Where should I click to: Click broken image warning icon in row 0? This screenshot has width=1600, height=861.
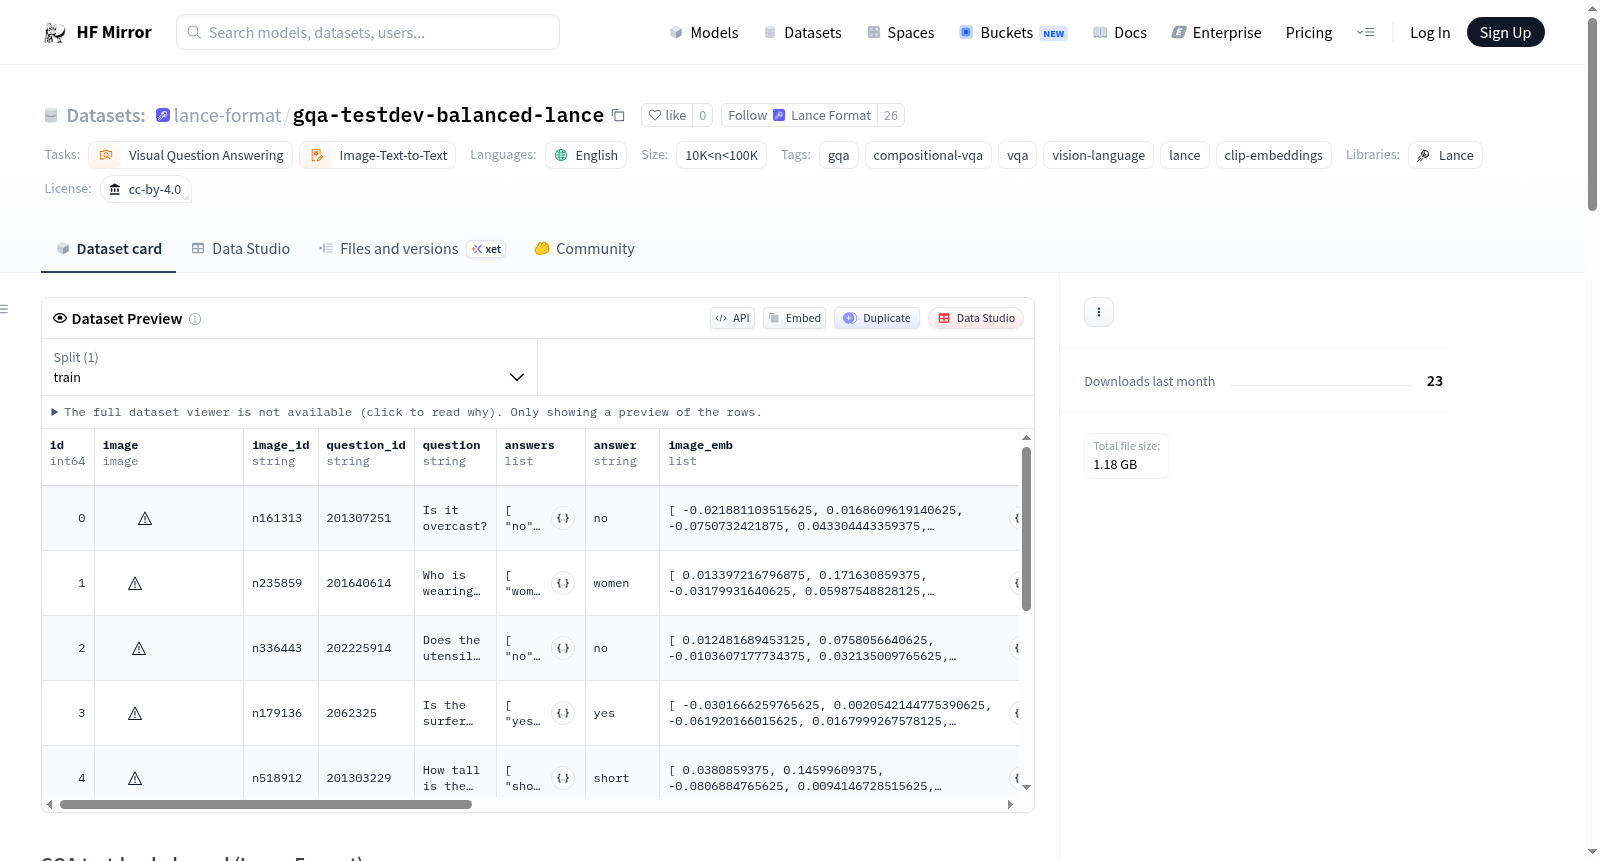tap(145, 518)
